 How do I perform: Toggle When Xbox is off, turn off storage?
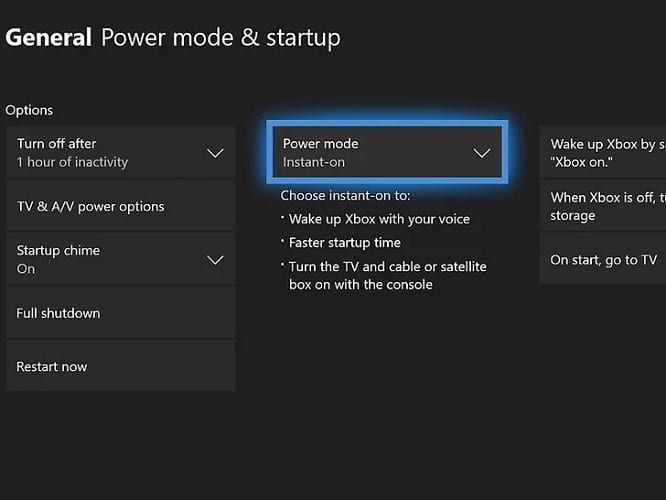(x=603, y=206)
